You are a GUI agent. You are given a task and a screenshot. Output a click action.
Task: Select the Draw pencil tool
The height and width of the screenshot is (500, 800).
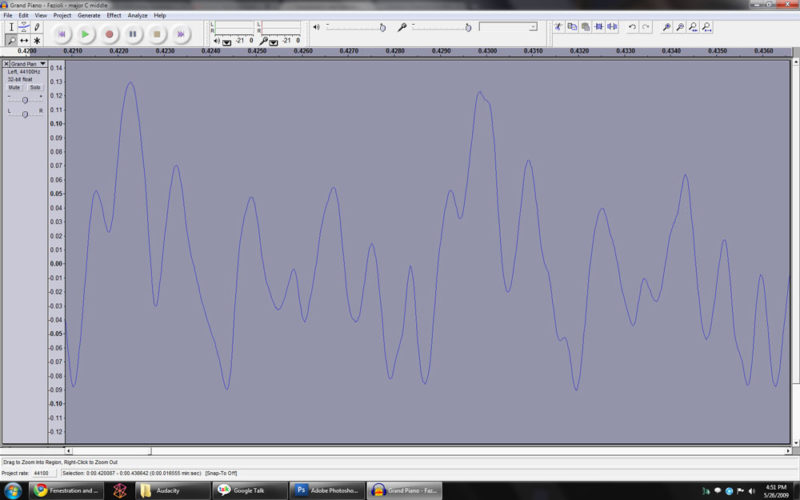point(37,28)
